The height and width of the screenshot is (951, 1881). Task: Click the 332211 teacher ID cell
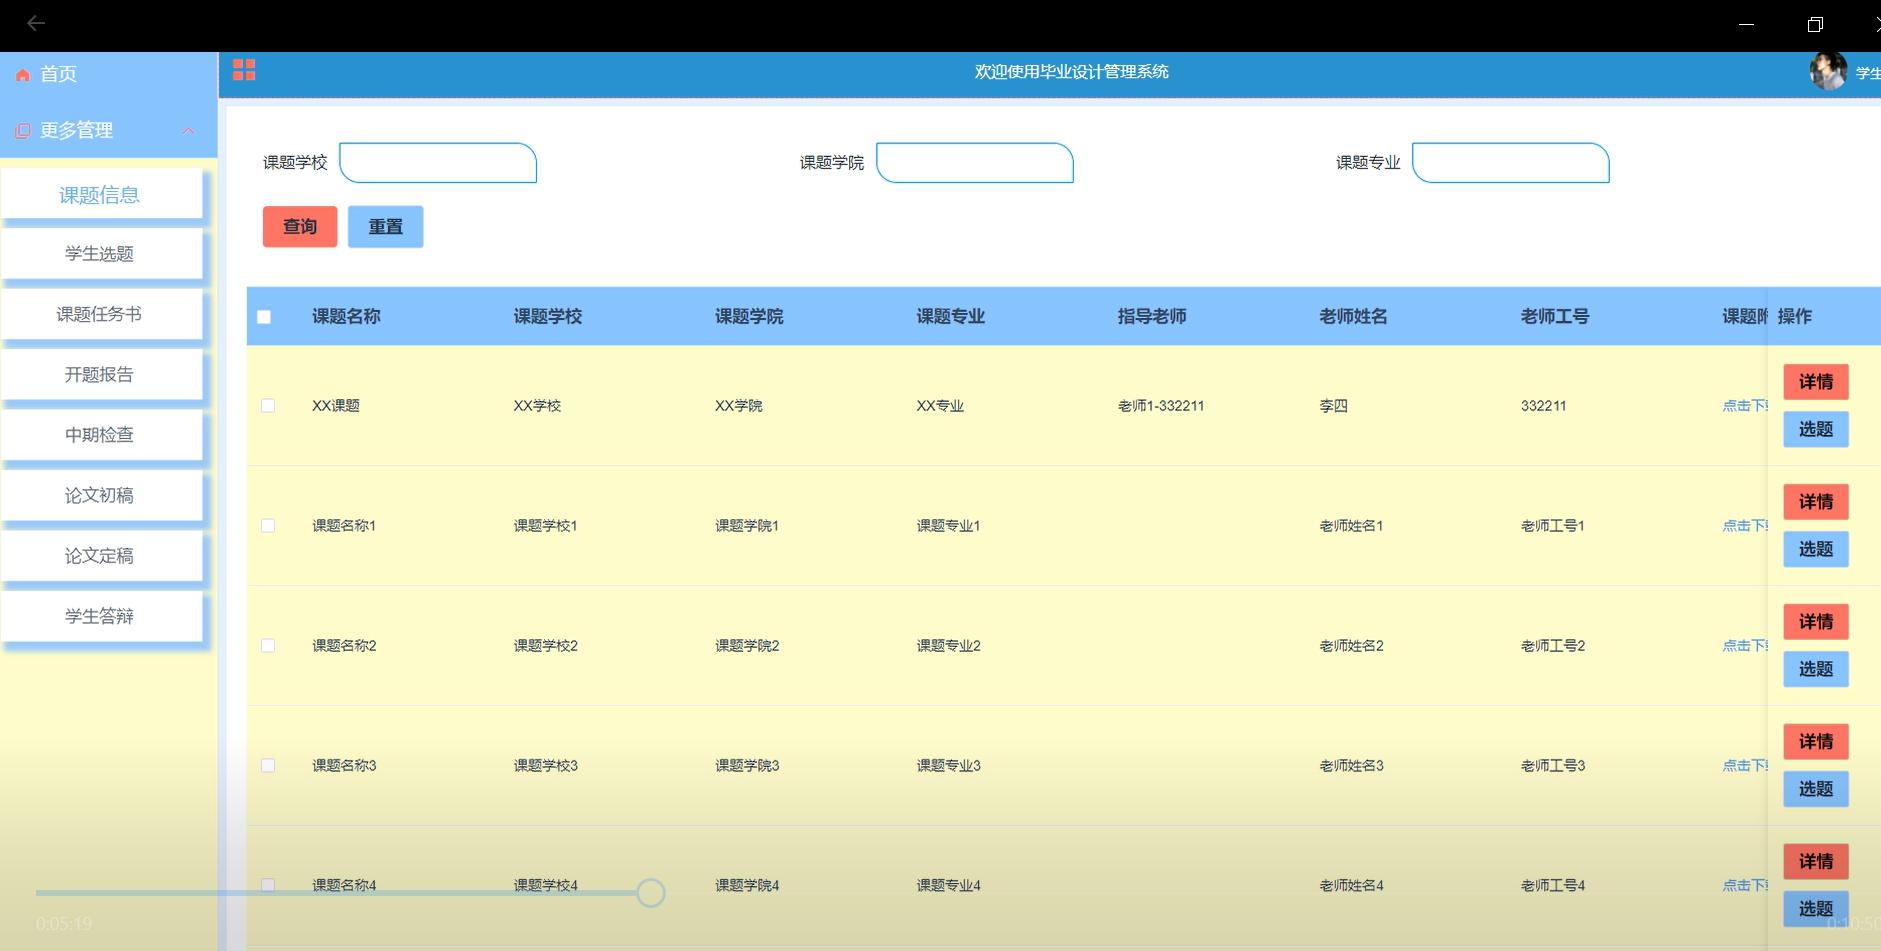tap(1544, 406)
